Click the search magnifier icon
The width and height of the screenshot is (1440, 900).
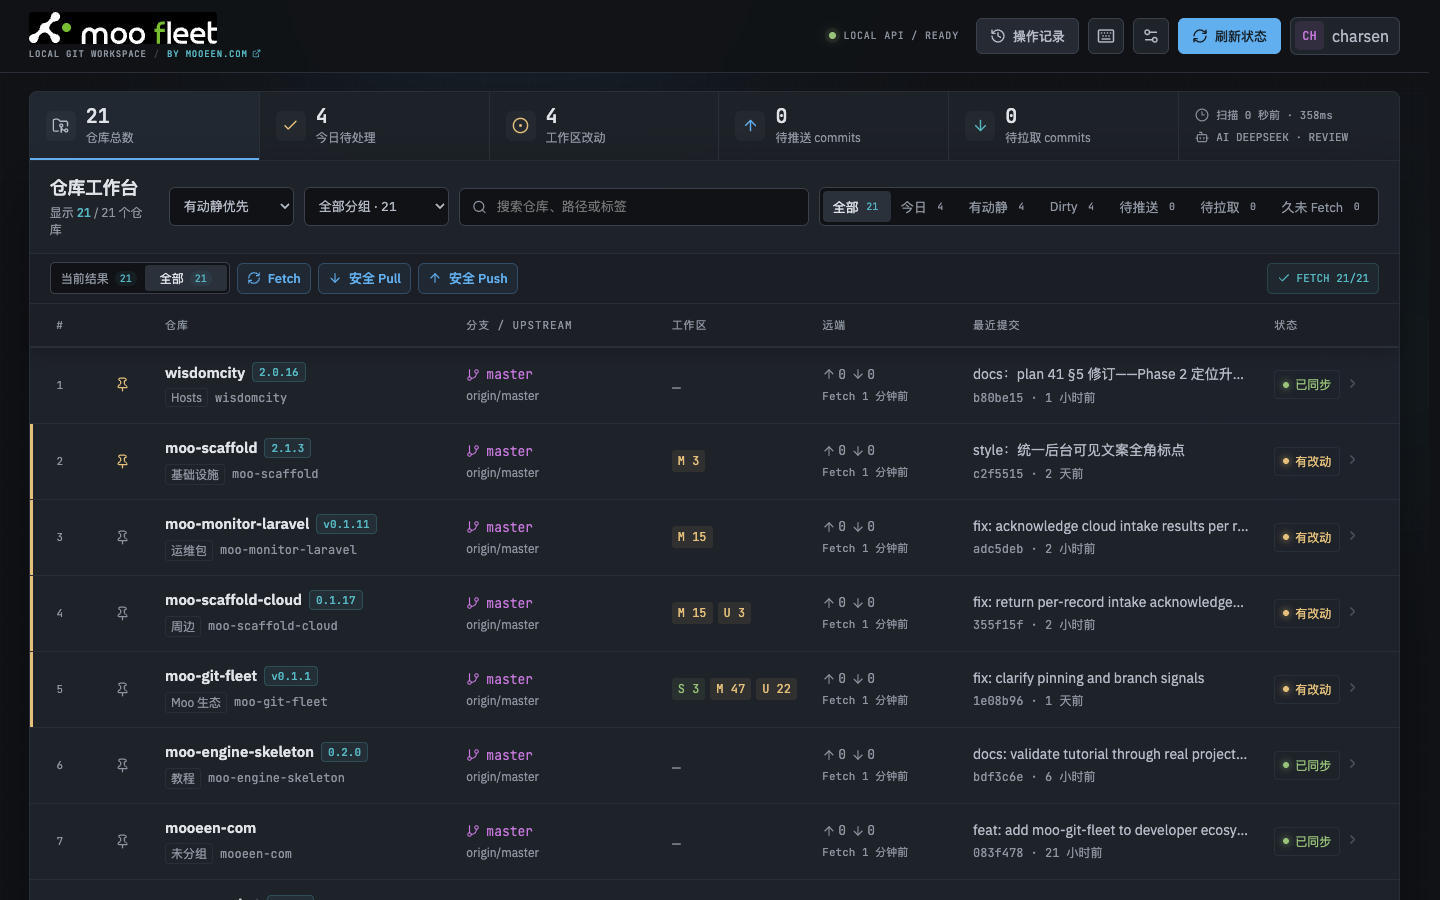(479, 207)
